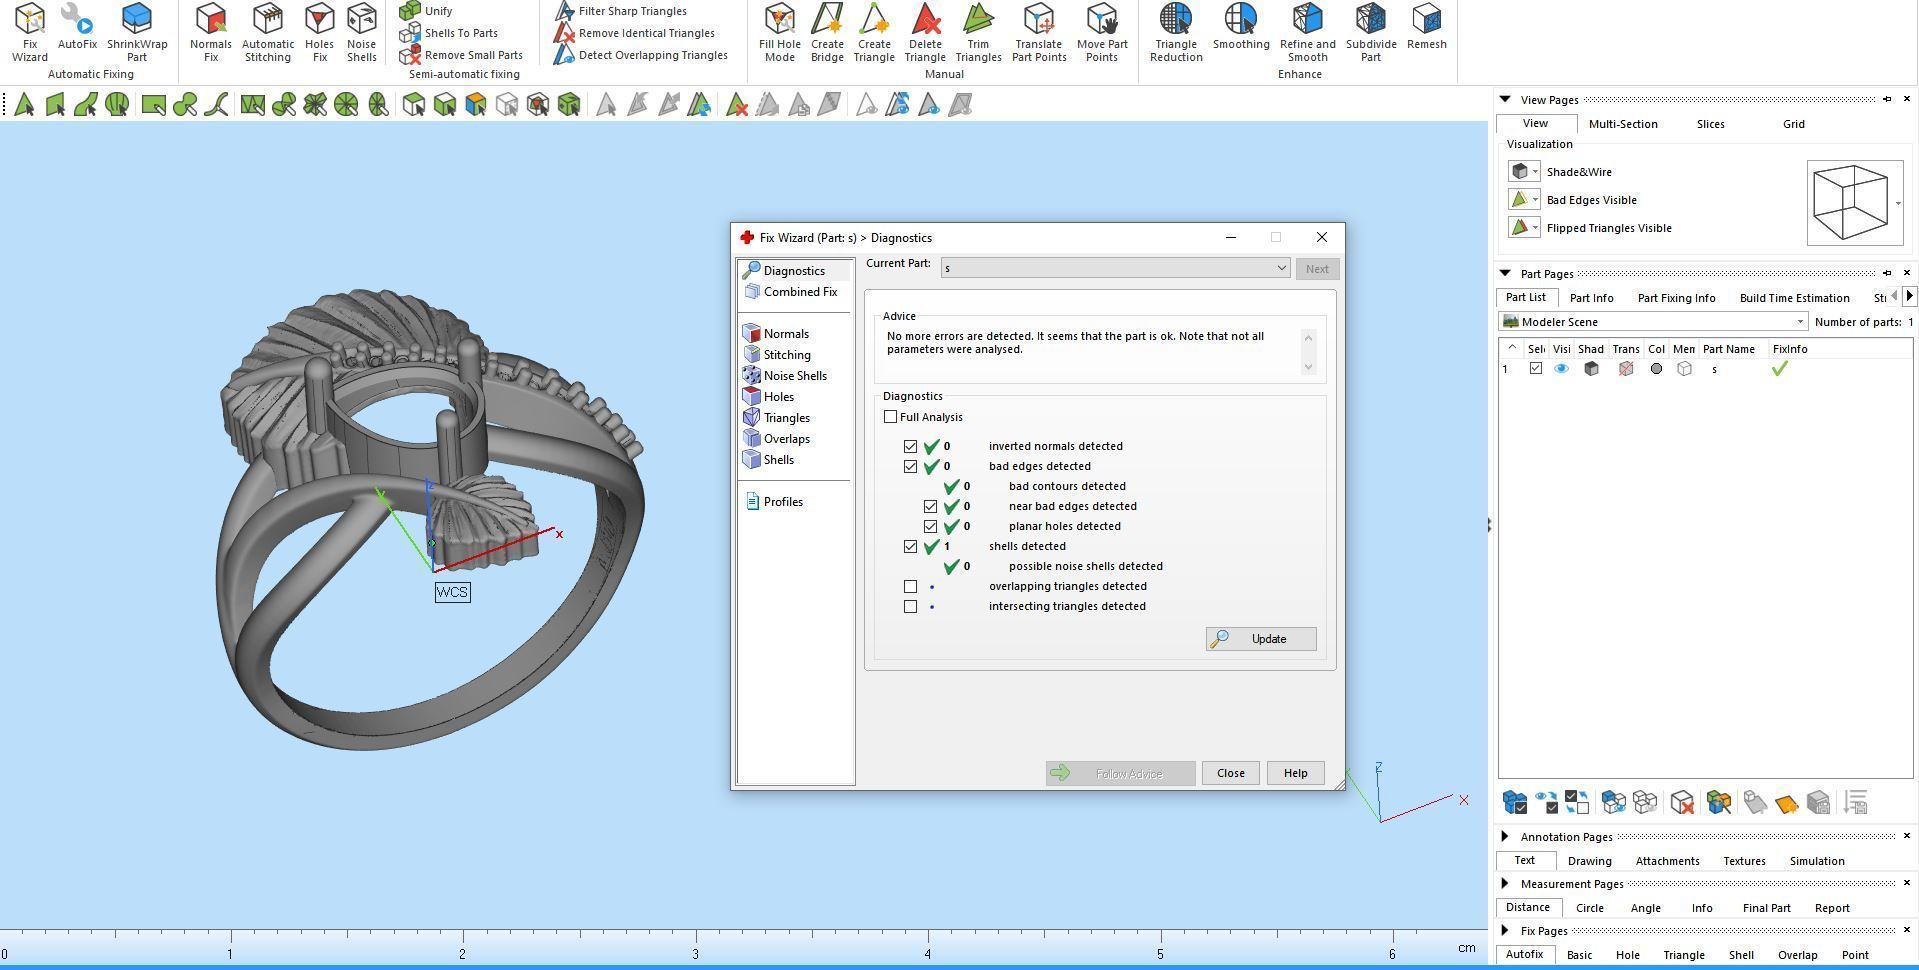The width and height of the screenshot is (1919, 970).
Task: Switch to the Part Info tab
Action: click(1591, 298)
